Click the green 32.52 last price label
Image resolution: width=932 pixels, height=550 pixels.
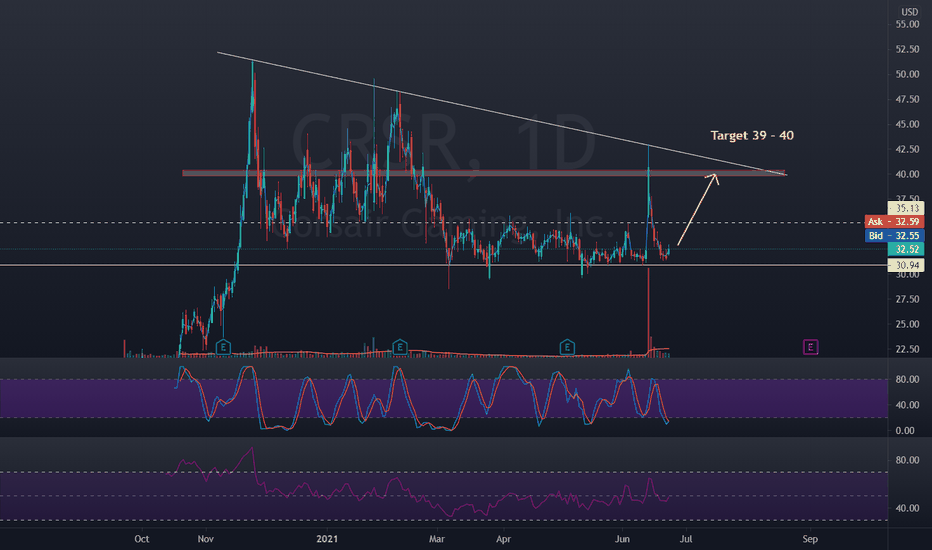(x=906, y=249)
